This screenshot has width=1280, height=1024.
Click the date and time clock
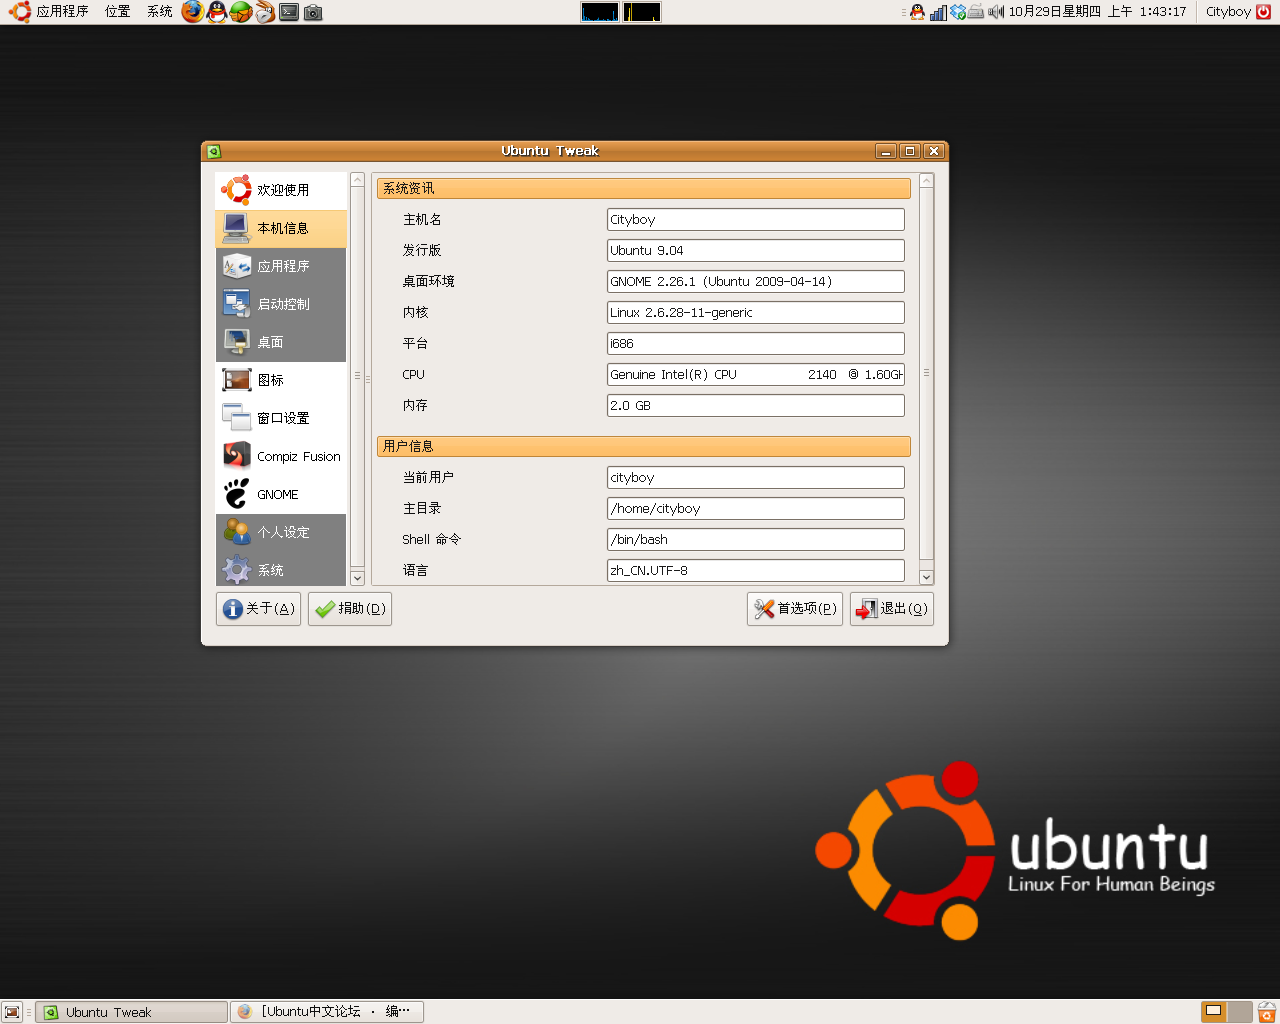click(1097, 12)
